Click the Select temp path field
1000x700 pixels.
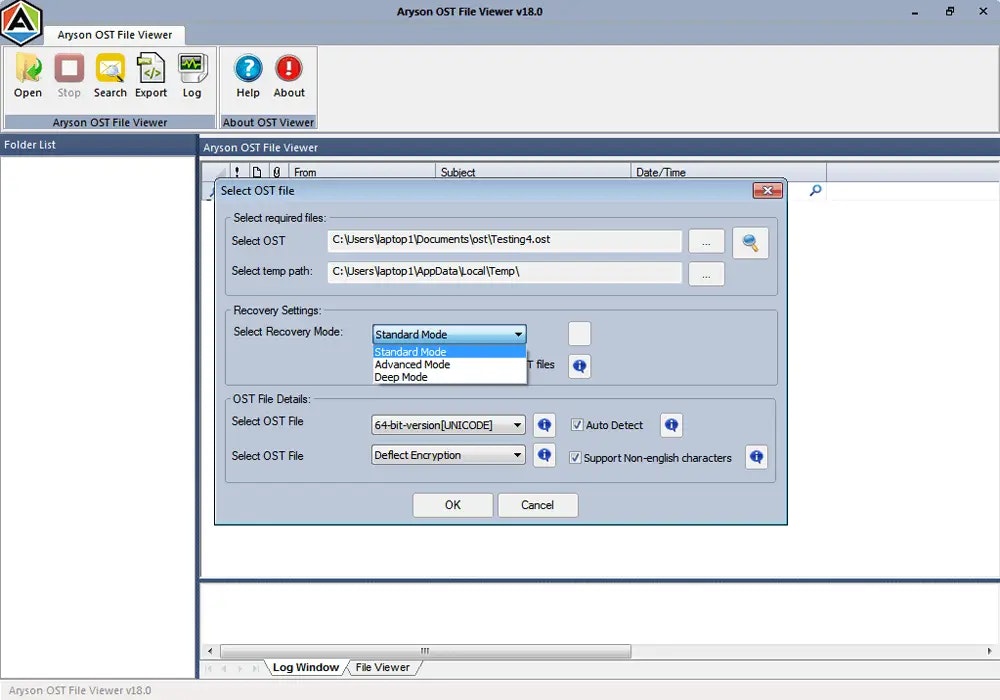pyautogui.click(x=504, y=272)
